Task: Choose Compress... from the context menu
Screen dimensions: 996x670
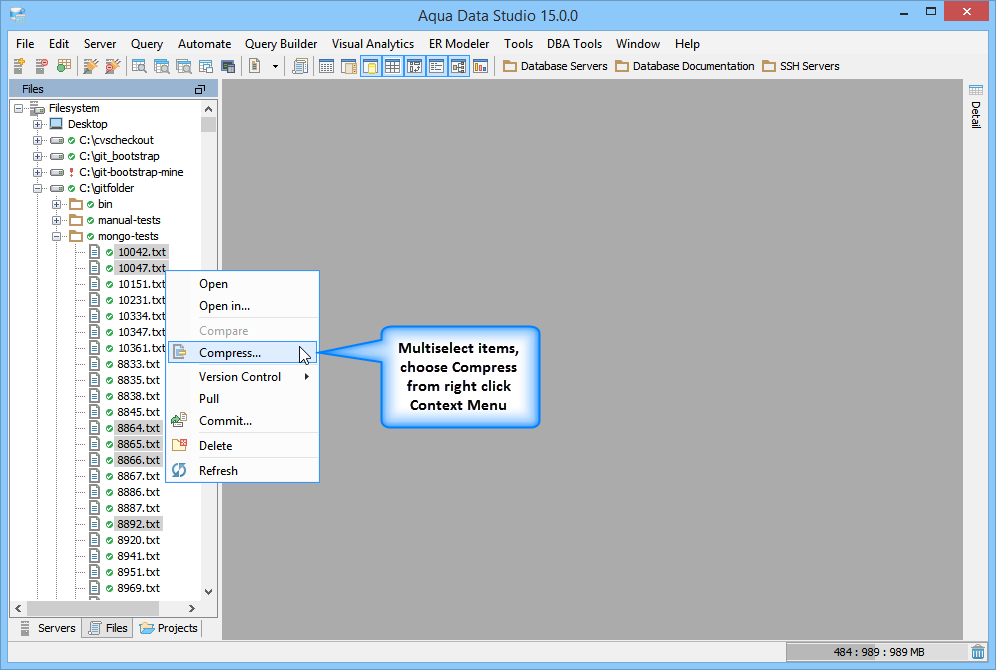Action: [243, 352]
